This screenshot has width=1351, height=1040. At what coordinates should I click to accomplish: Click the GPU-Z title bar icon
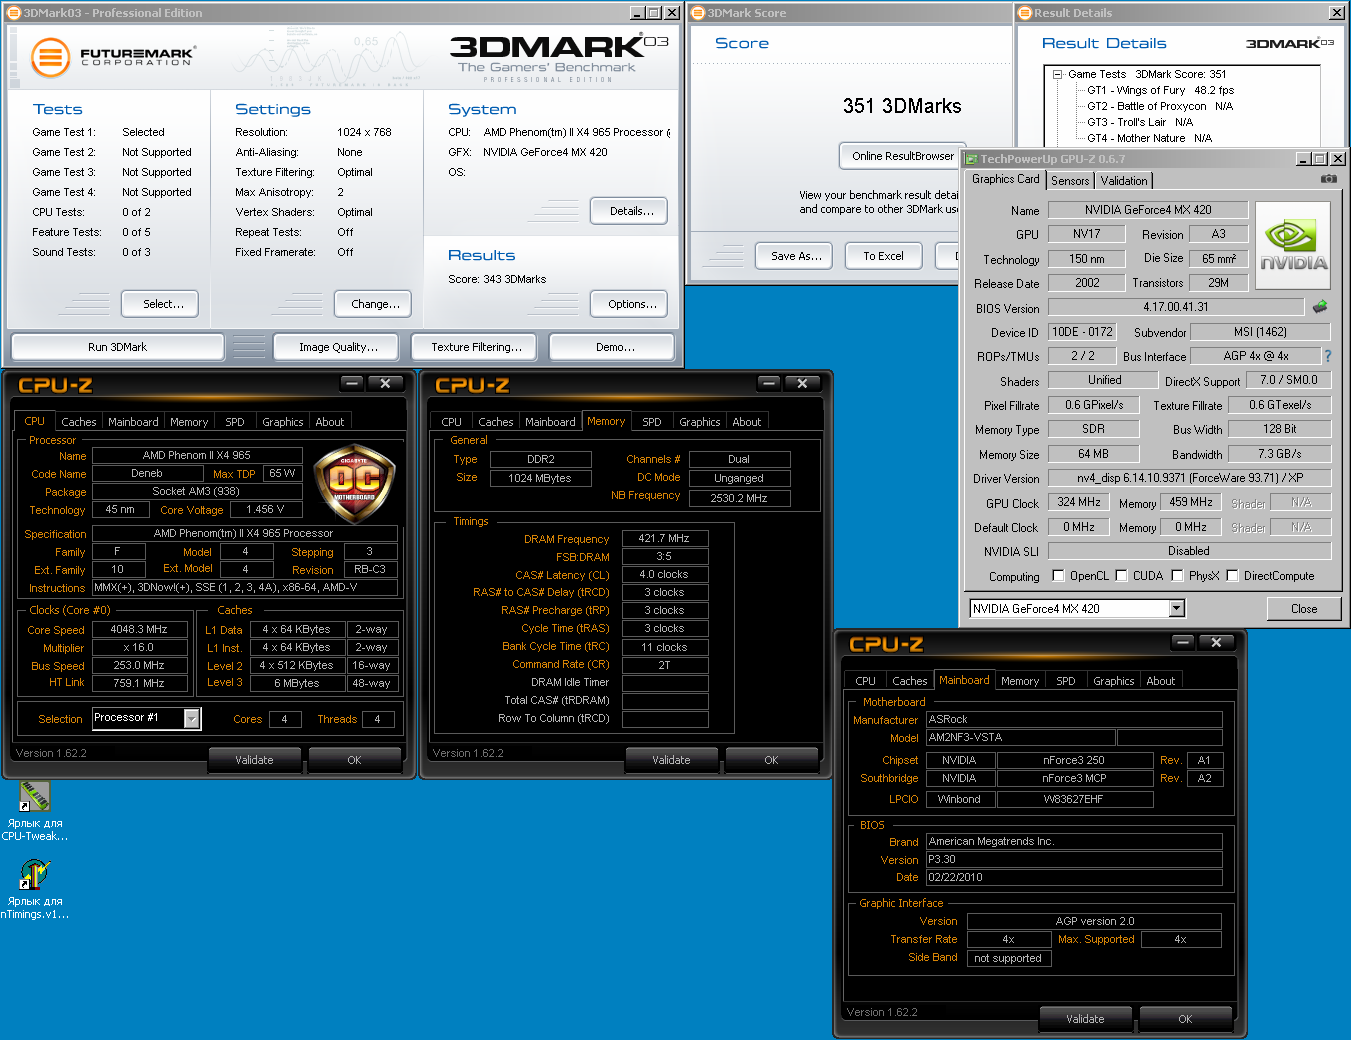click(970, 159)
